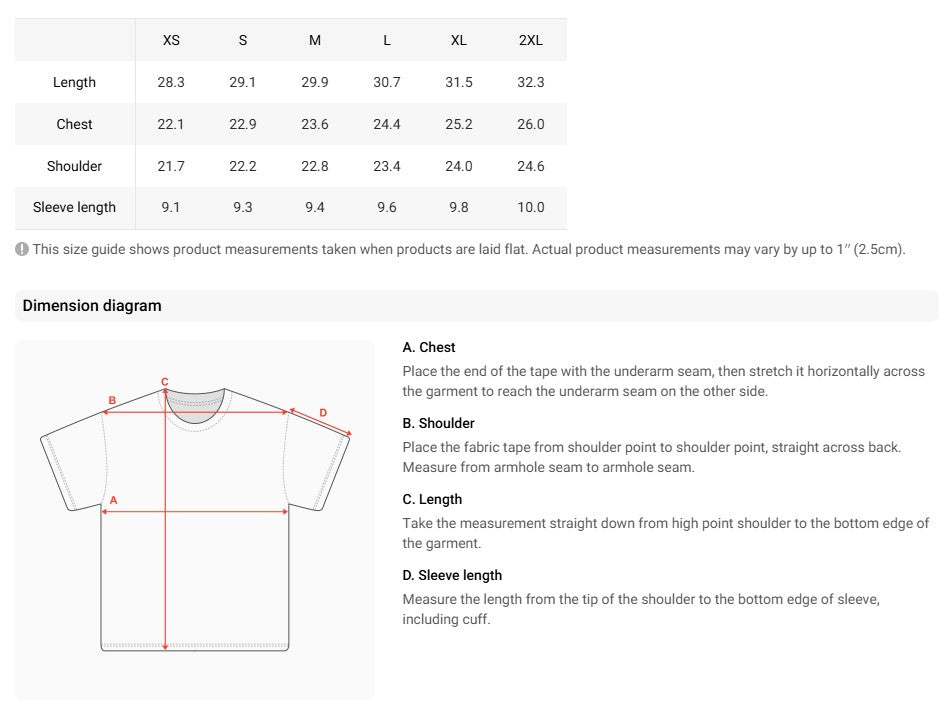This screenshot has width=946, height=711.
Task: Click the Dimension diagram section header
Action: [92, 305]
